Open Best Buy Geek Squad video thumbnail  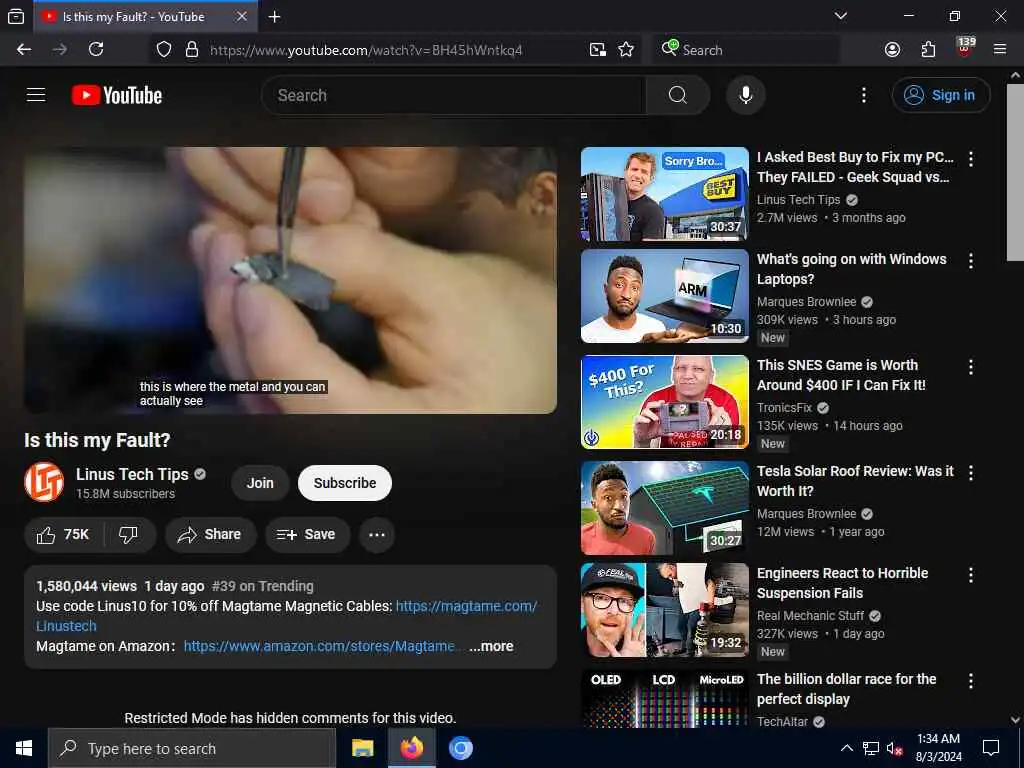pos(665,194)
